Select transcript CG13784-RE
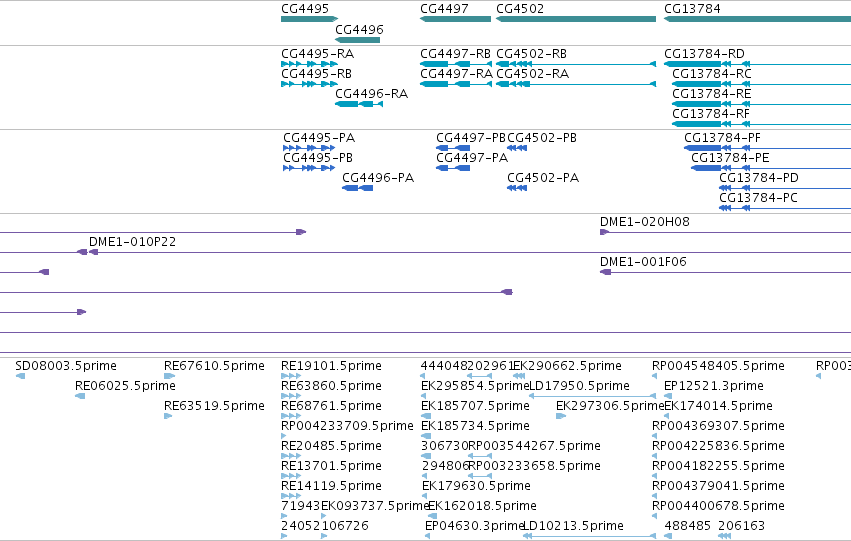Viewport: 851px width, 541px height. [712, 93]
